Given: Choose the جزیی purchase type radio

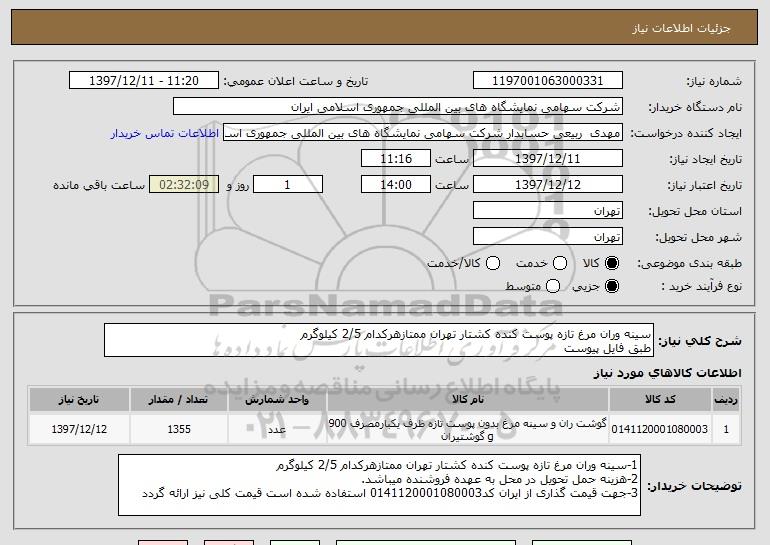Looking at the screenshot, I should (x=612, y=286).
